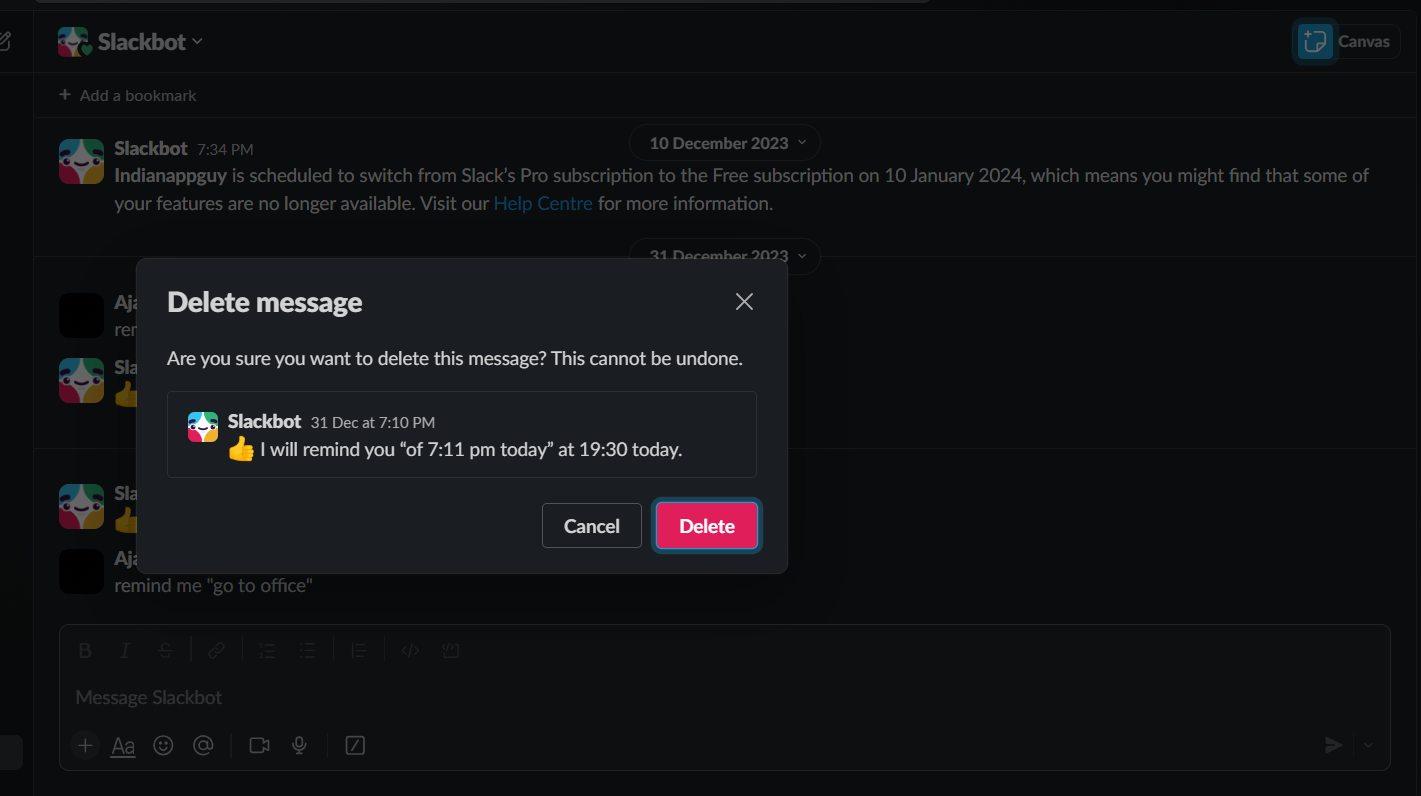The width and height of the screenshot is (1421, 796).
Task: Open the Help Centre link
Action: 543,203
